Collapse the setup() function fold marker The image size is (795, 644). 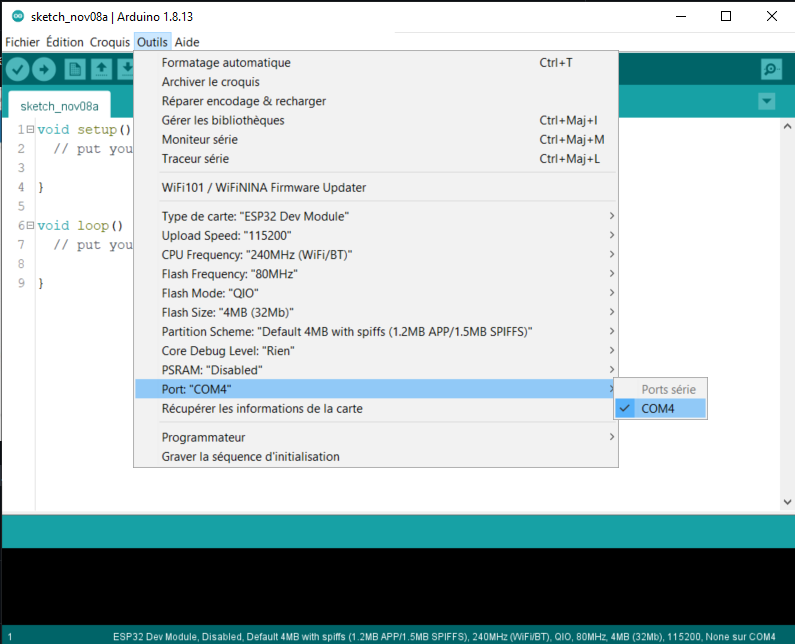[x=30, y=129]
